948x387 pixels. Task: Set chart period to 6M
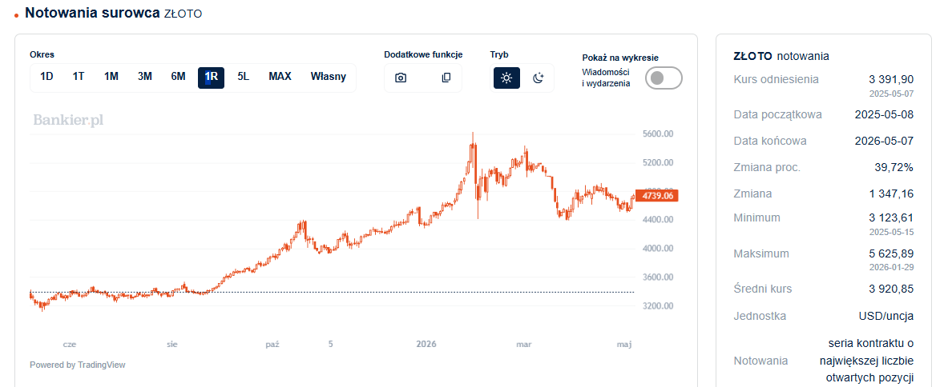(x=178, y=77)
